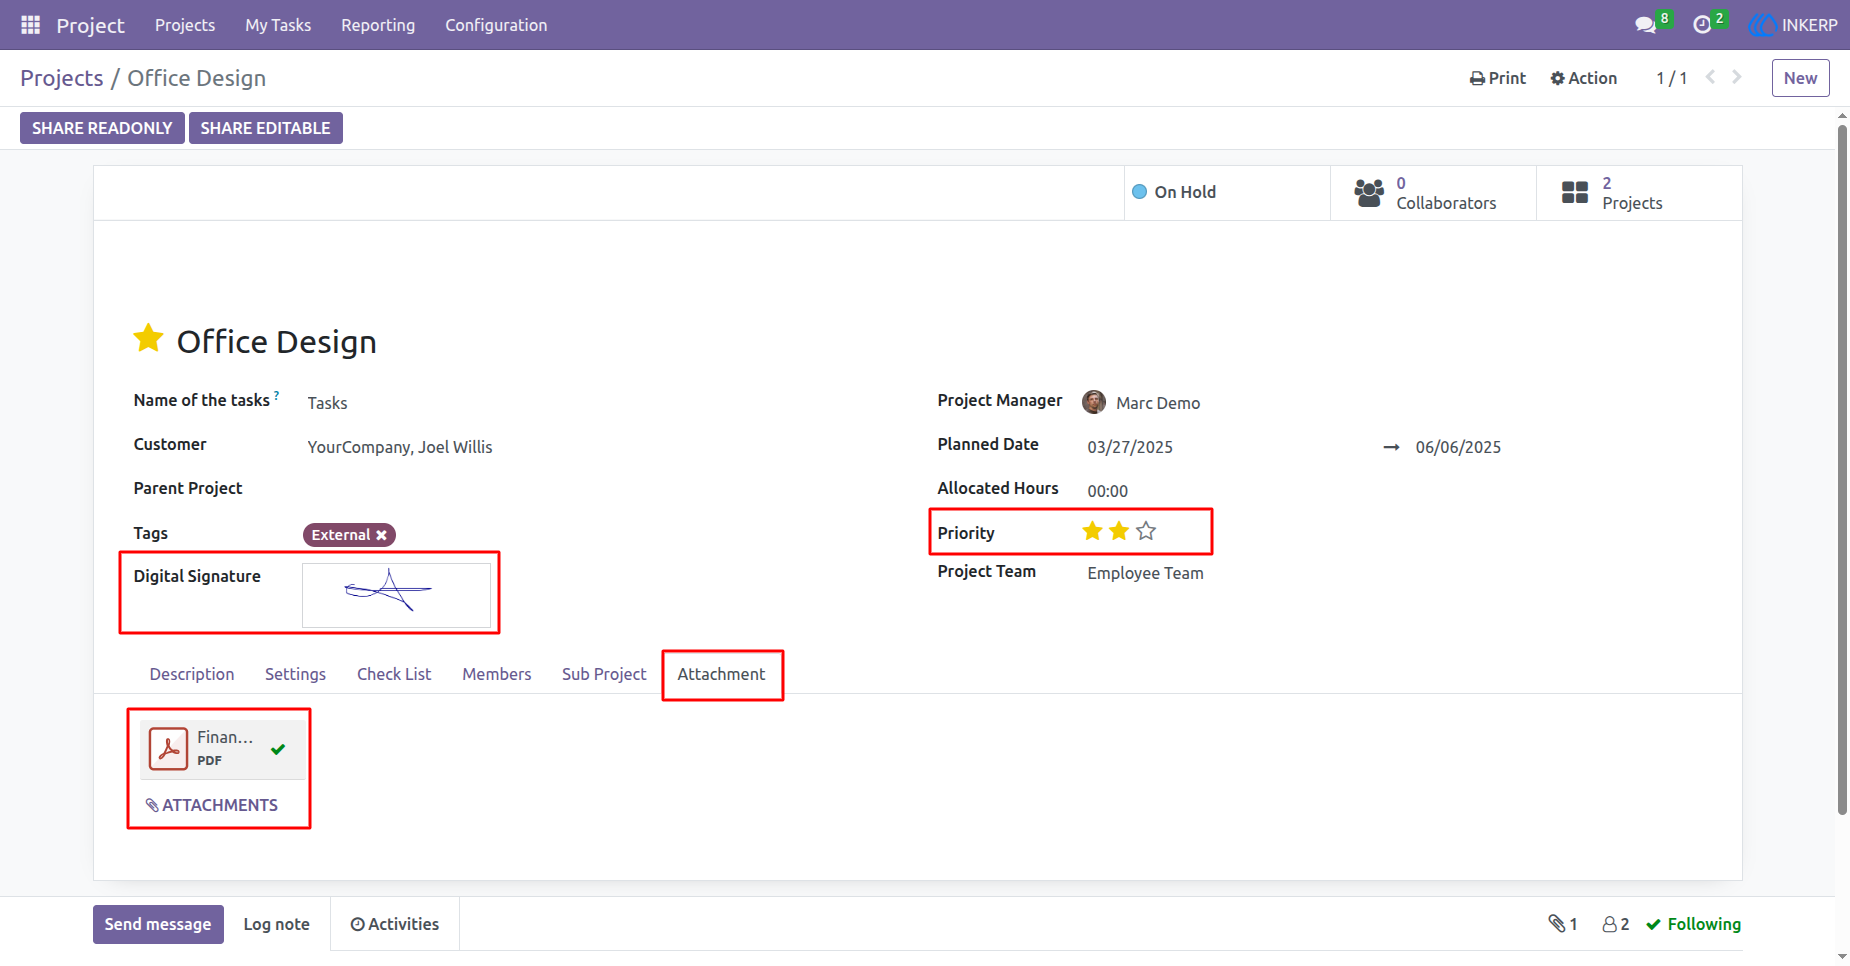This screenshot has width=1850, height=966.
Task: Set priority to second star
Action: tap(1119, 531)
